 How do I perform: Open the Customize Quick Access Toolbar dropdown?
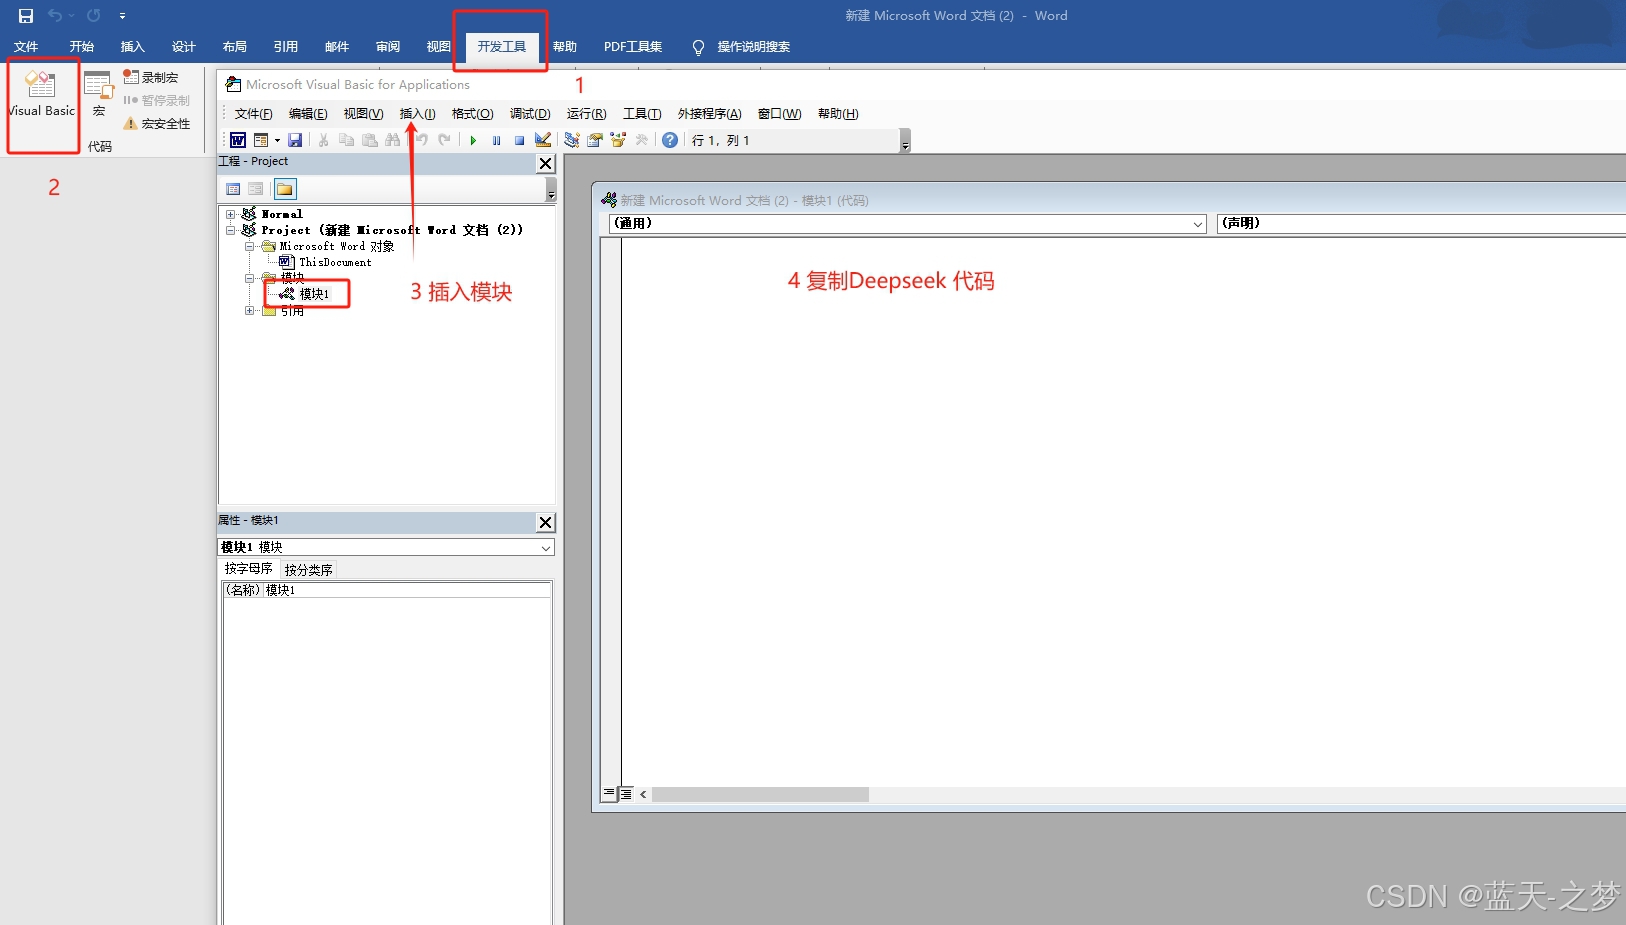pos(122,16)
